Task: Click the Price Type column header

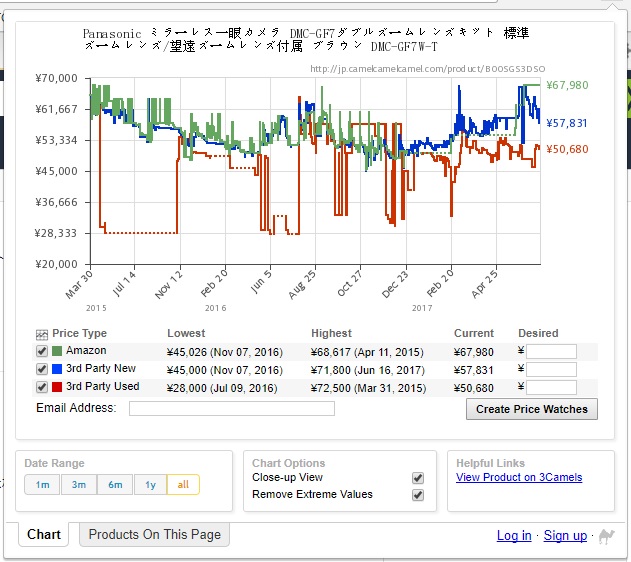Action: pos(79,333)
